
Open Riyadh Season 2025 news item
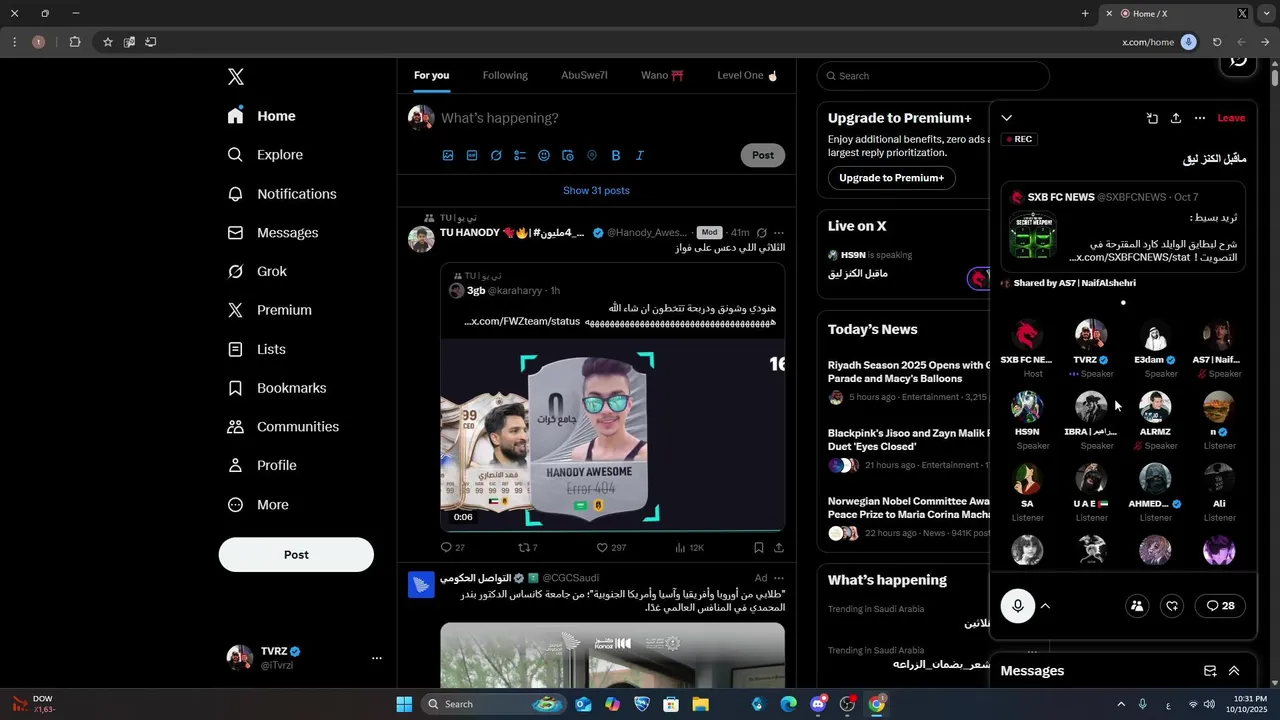908,382
